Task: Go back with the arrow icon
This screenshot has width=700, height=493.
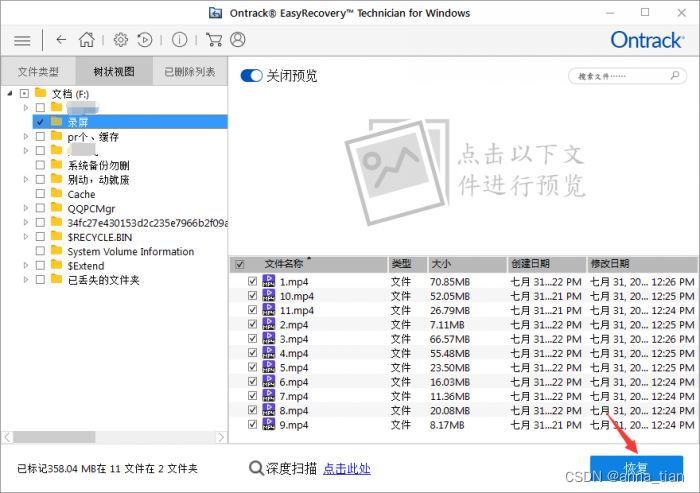Action: (61, 40)
